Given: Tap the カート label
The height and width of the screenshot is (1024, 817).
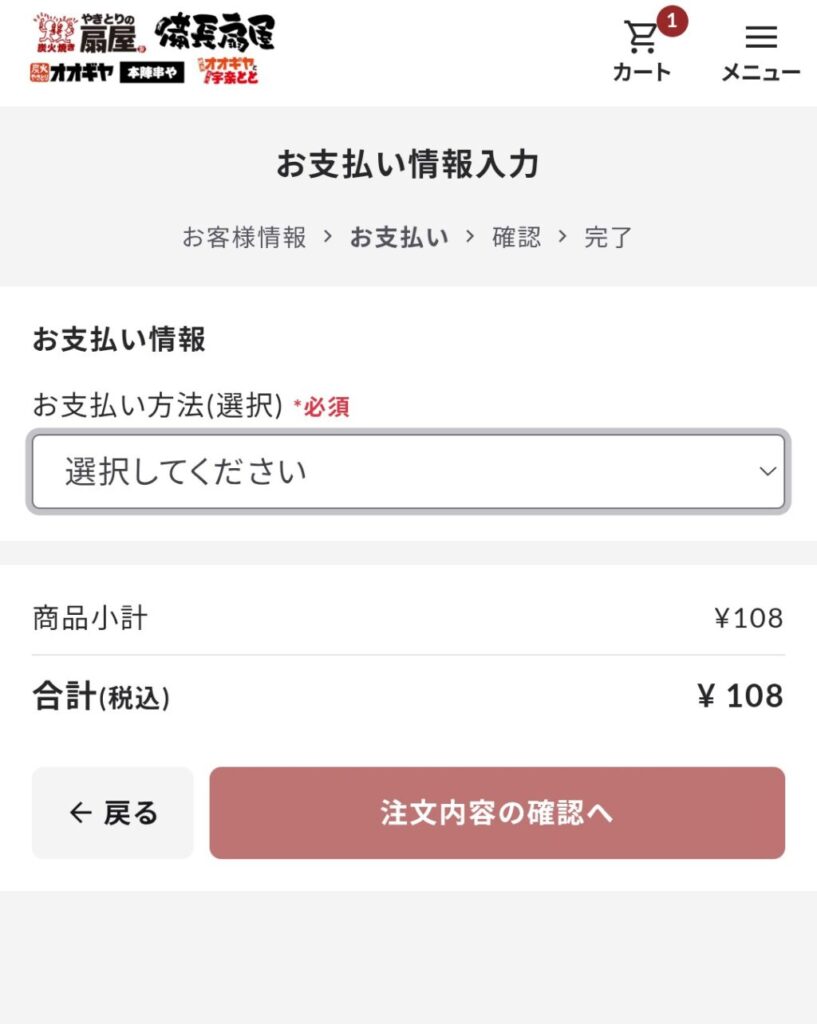Looking at the screenshot, I should [x=641, y=72].
